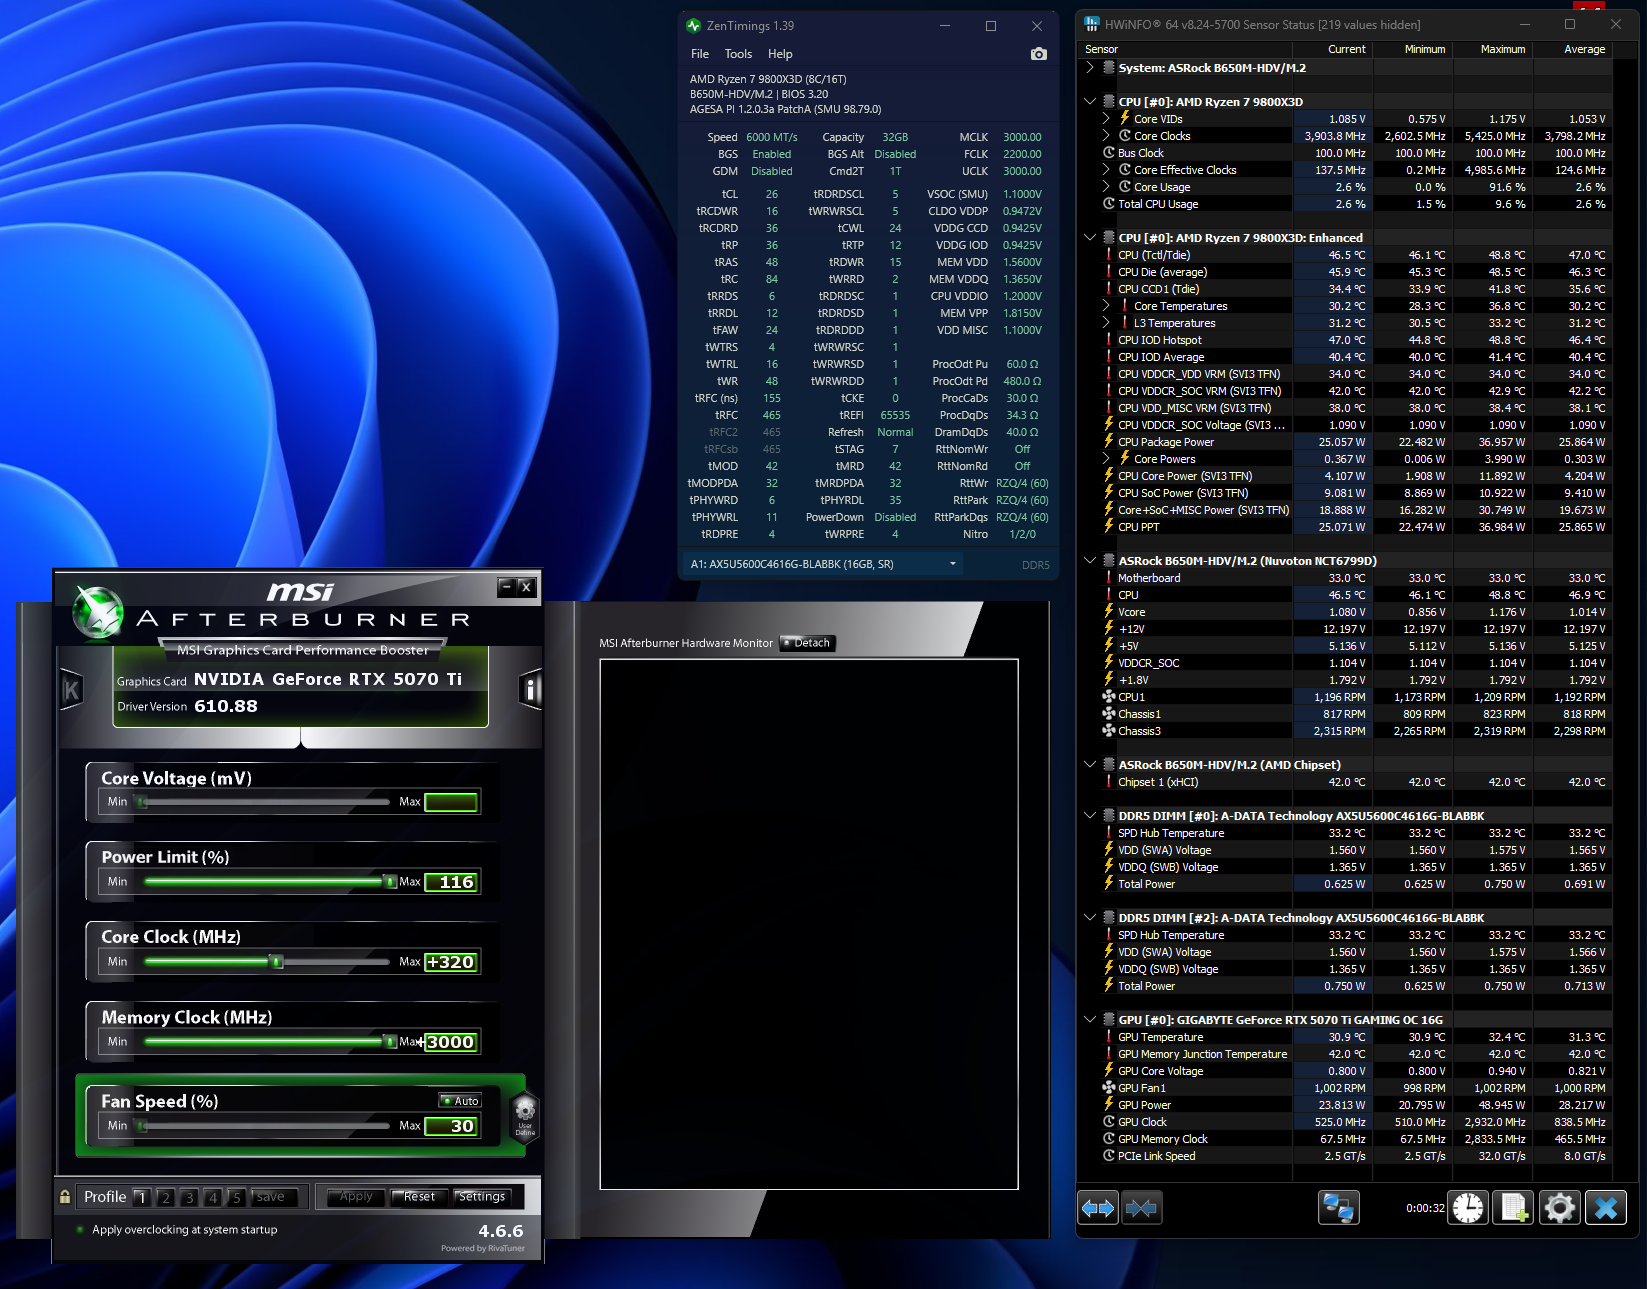Click the Afterburner Reset button
Viewport: 1647px width, 1289px height.
[x=419, y=1197]
